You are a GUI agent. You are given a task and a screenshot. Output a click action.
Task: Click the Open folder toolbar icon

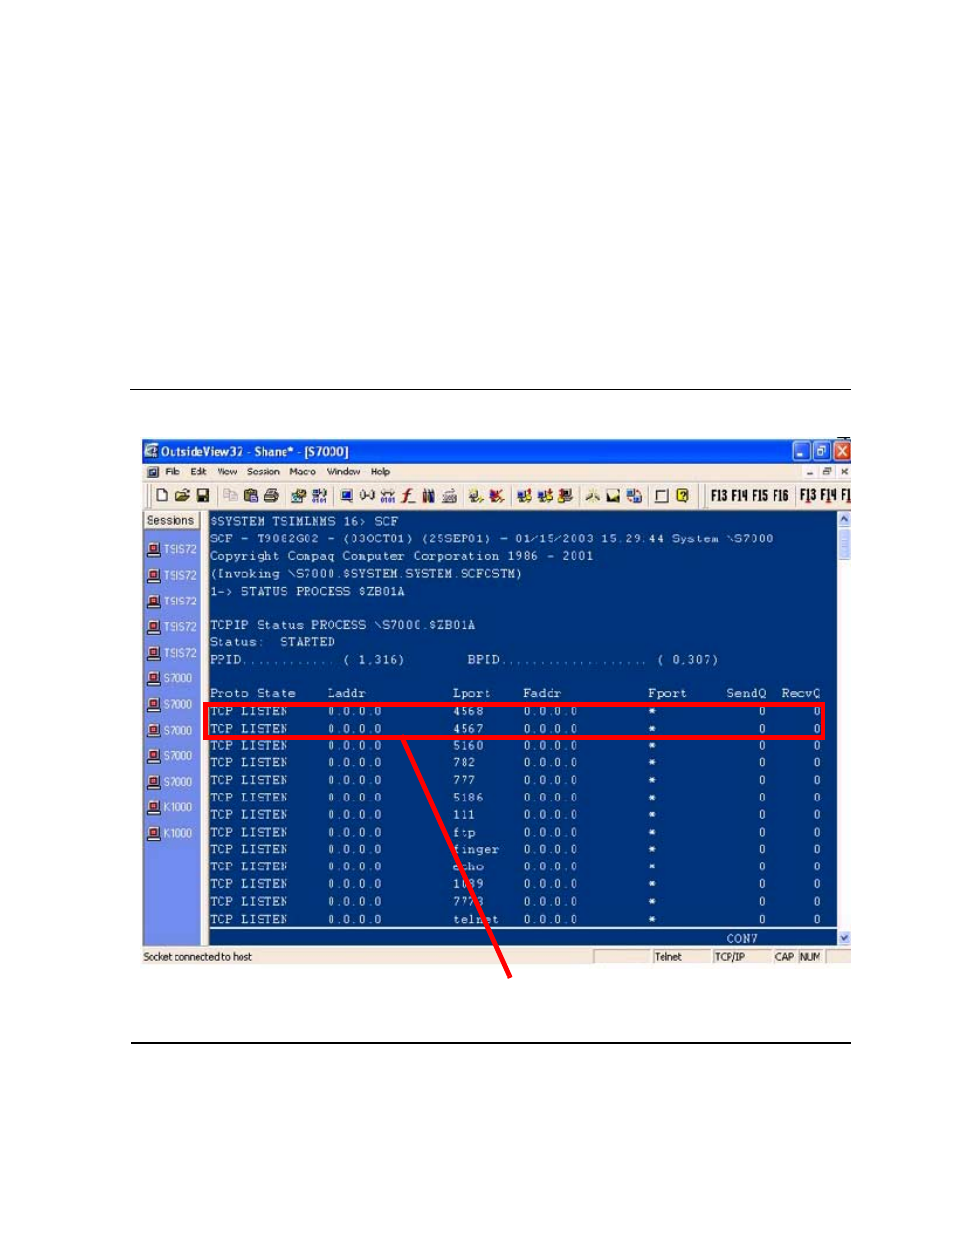click(182, 495)
